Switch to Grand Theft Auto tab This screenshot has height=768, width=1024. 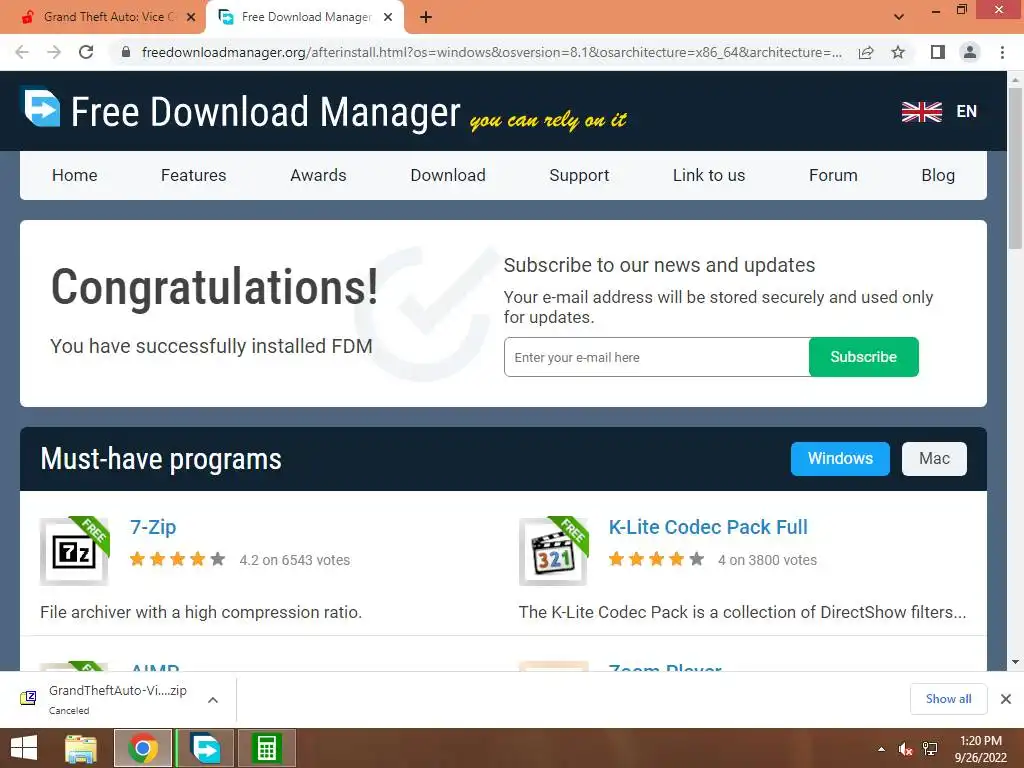[x=108, y=17]
